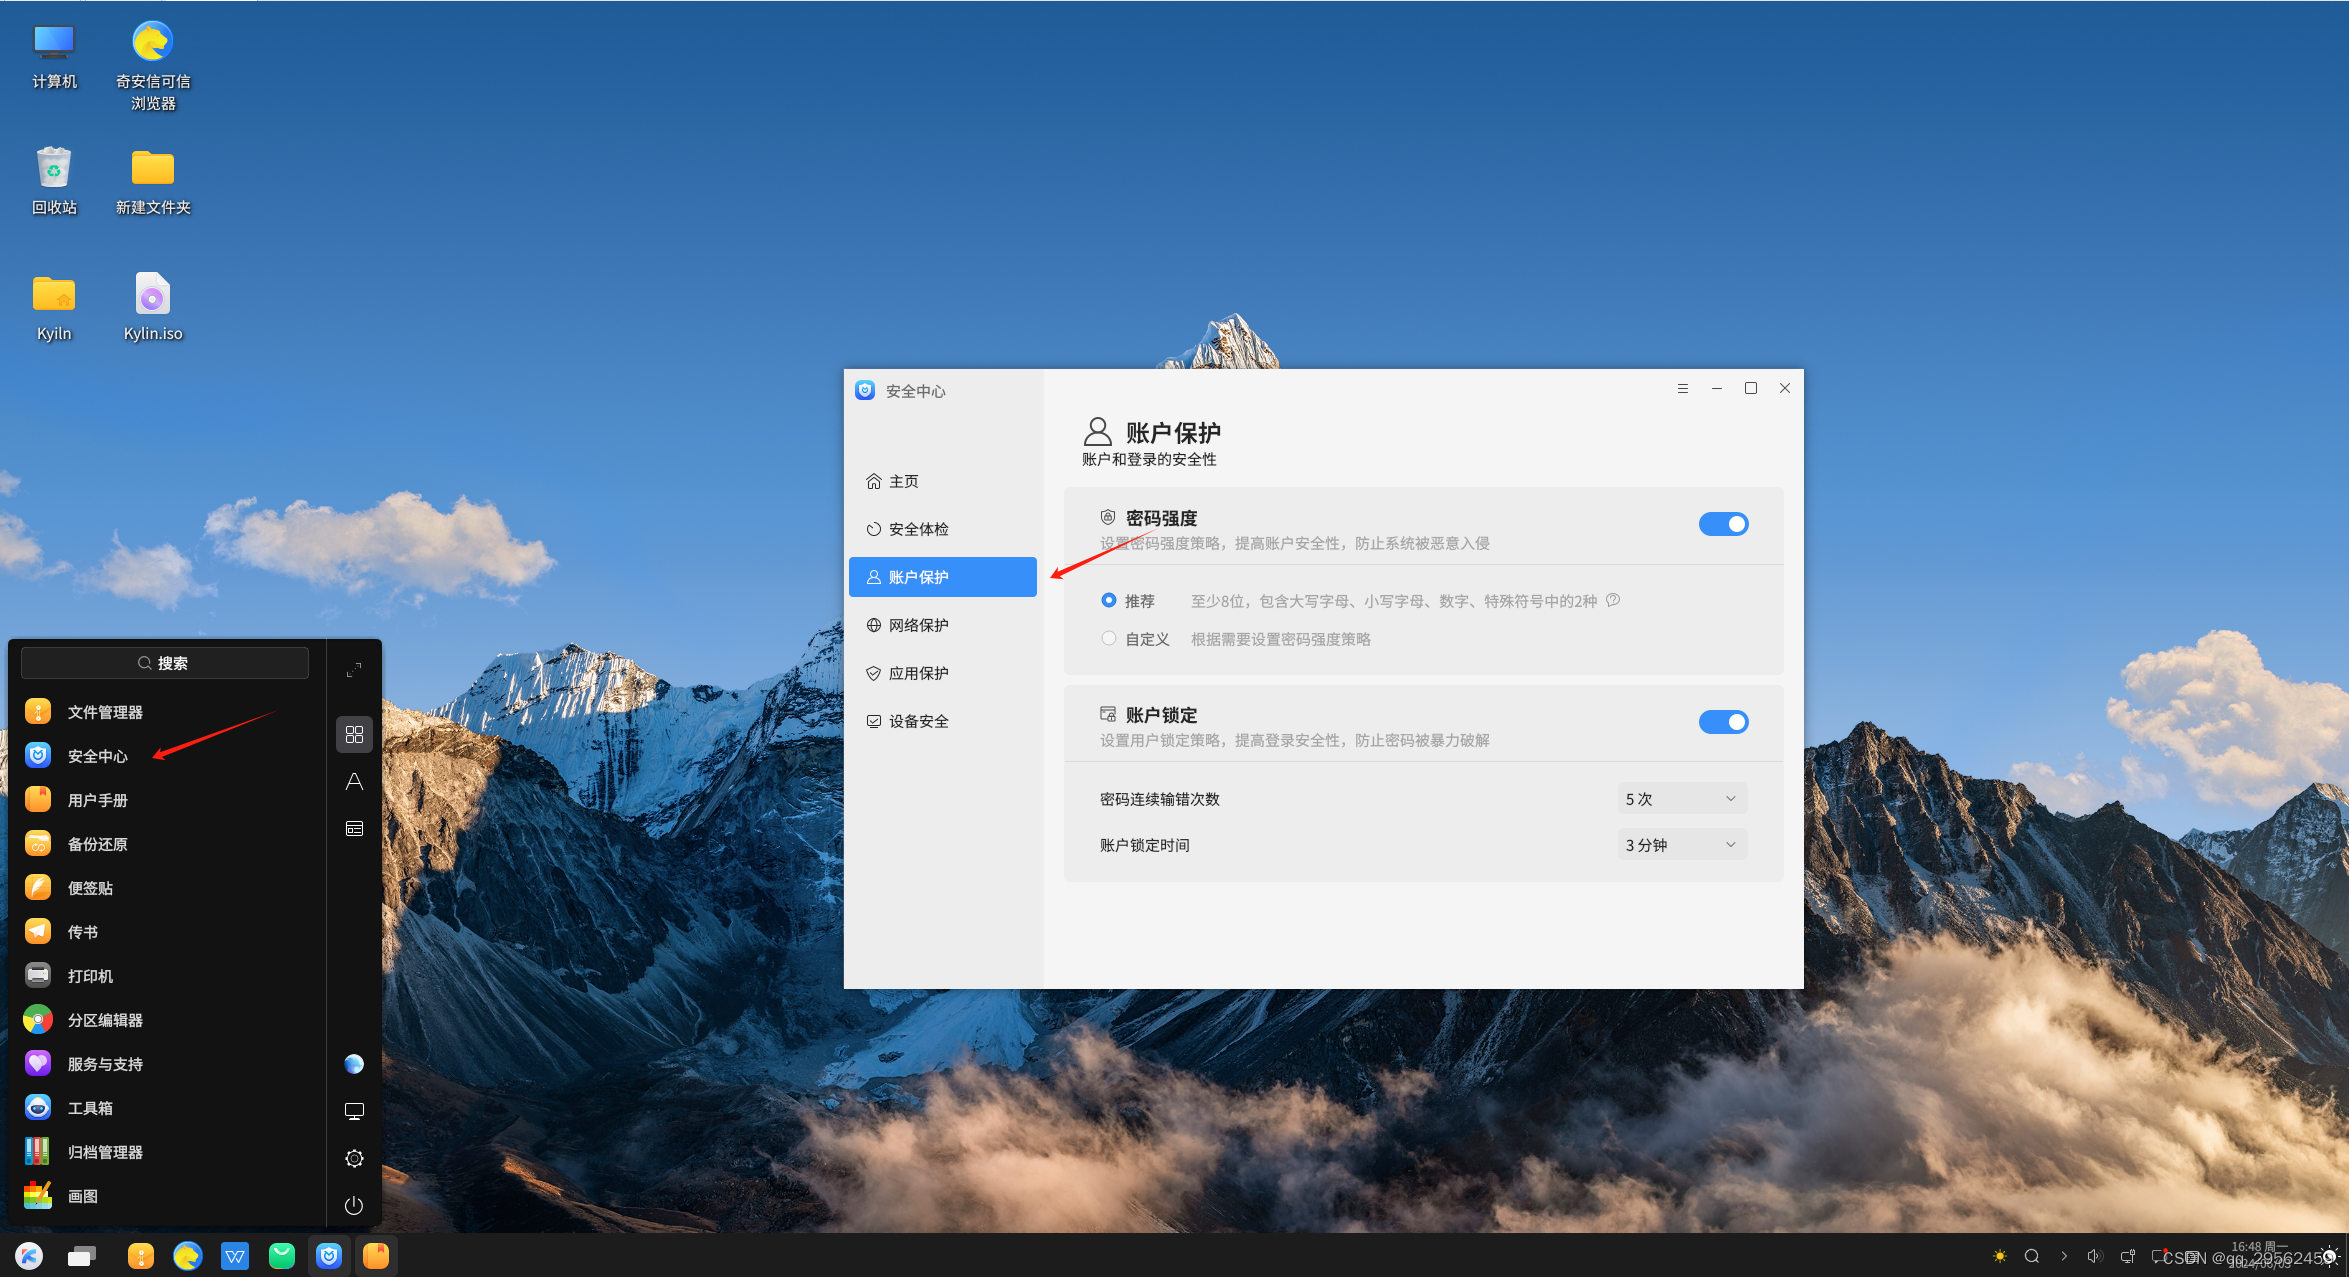2349x1277 pixels.
Task: Turn off the 账户锁定 switch
Action: [1723, 722]
